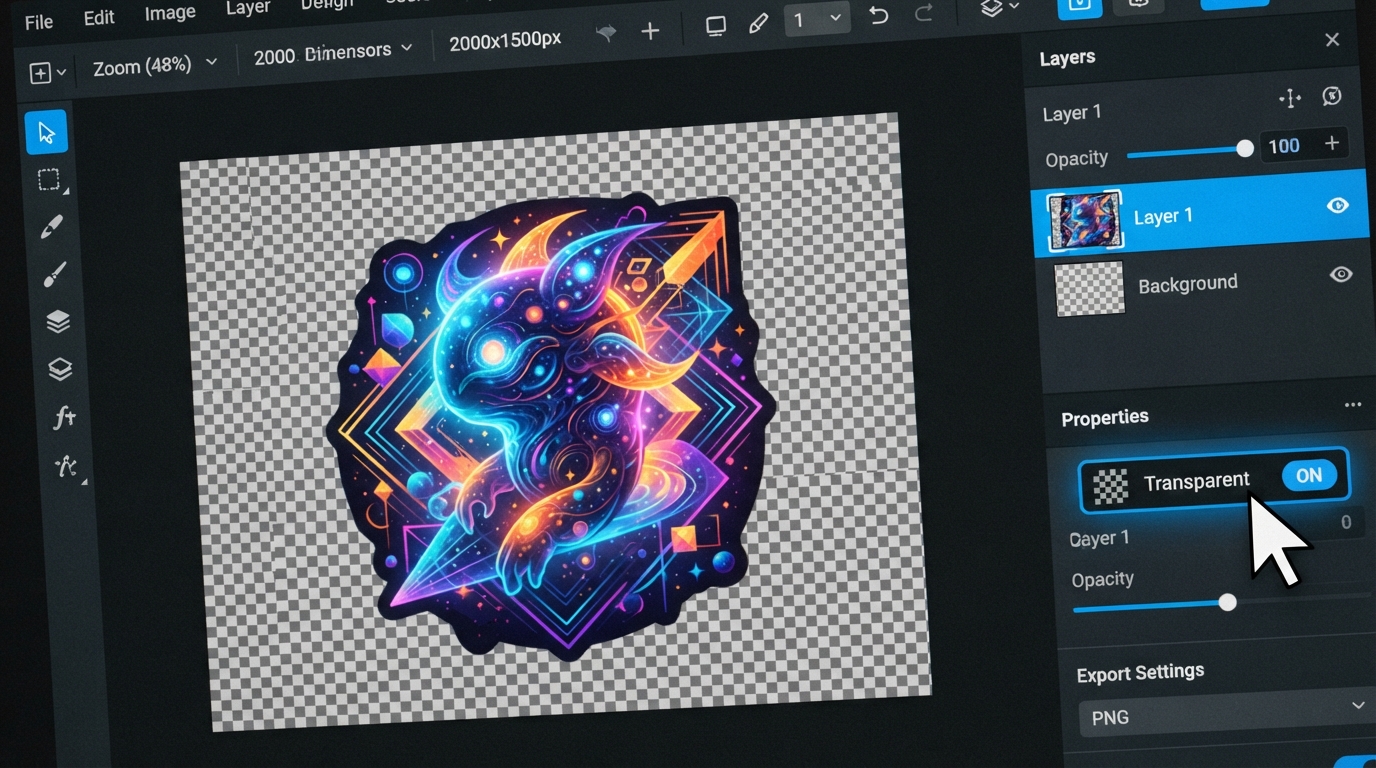Select the arrow Move tool
The width and height of the screenshot is (1376, 768).
point(46,132)
